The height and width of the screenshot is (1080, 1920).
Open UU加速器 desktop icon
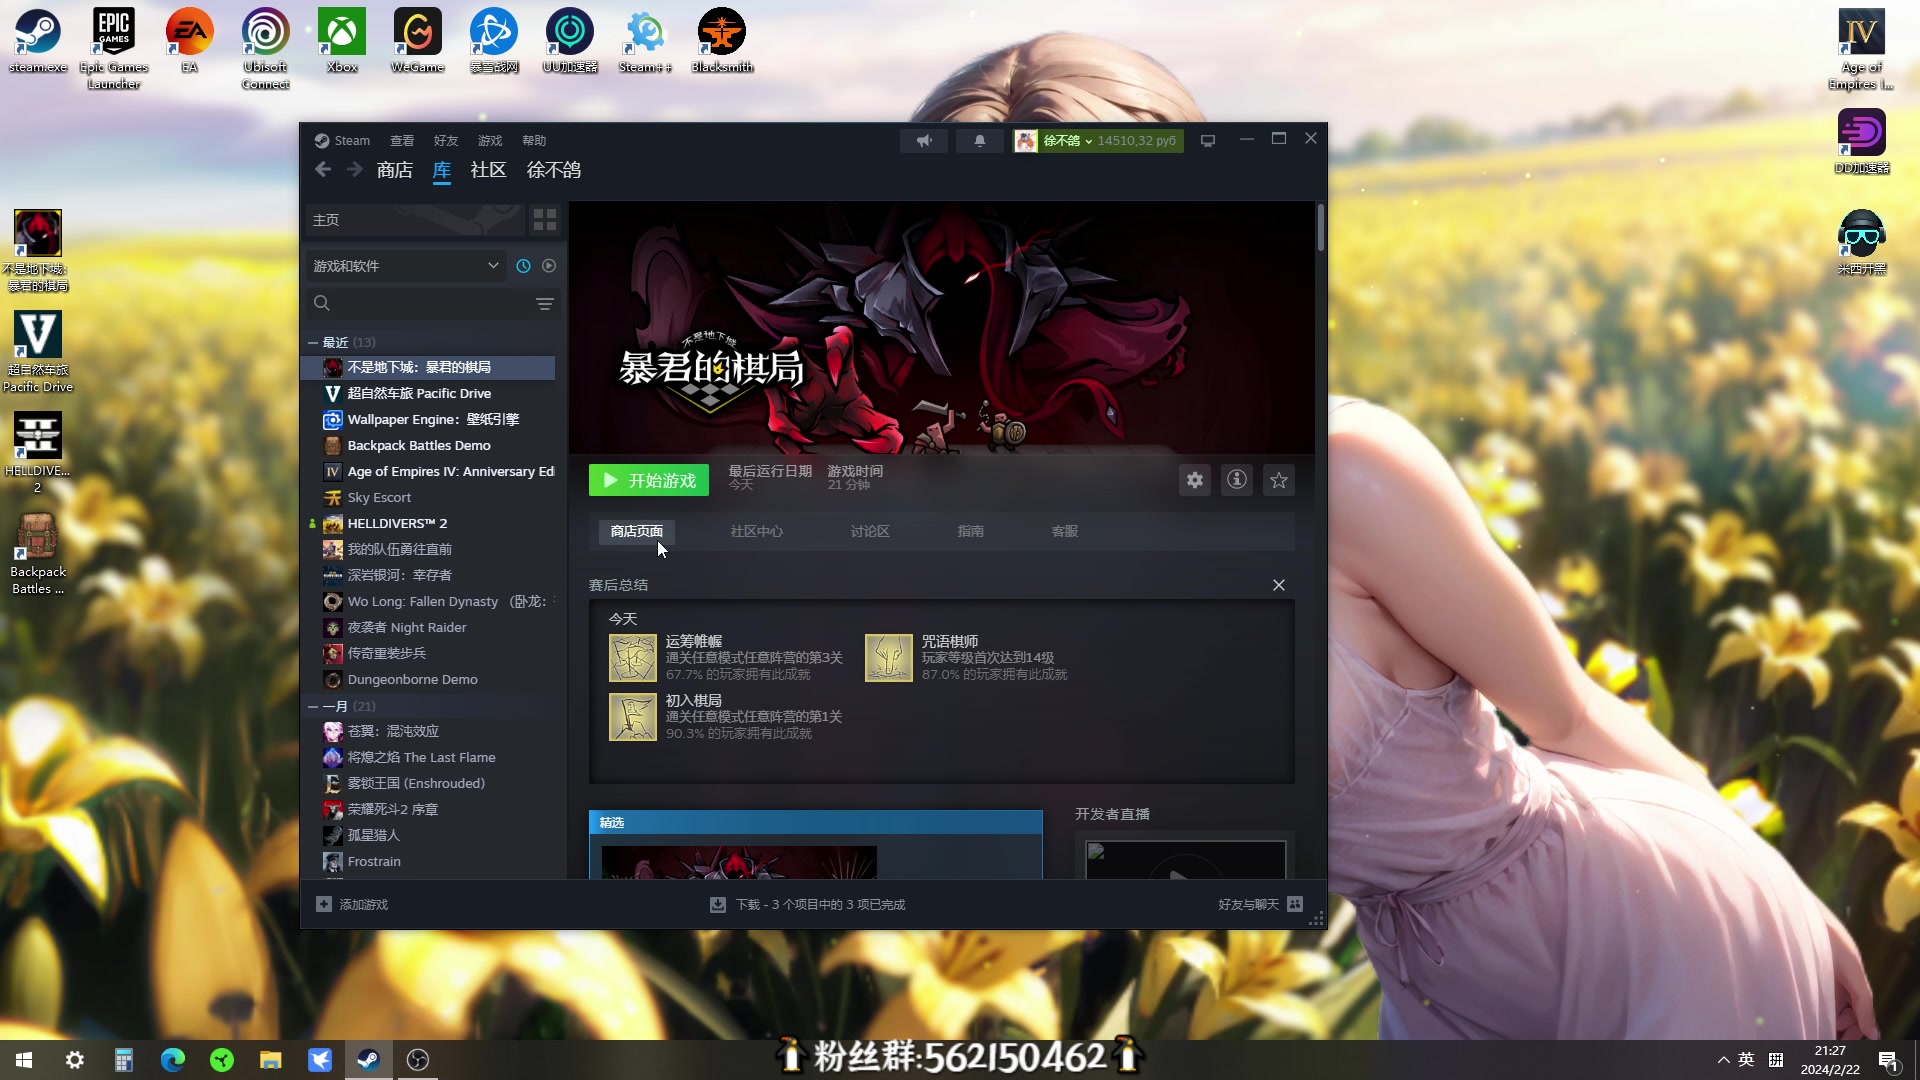[x=570, y=40]
